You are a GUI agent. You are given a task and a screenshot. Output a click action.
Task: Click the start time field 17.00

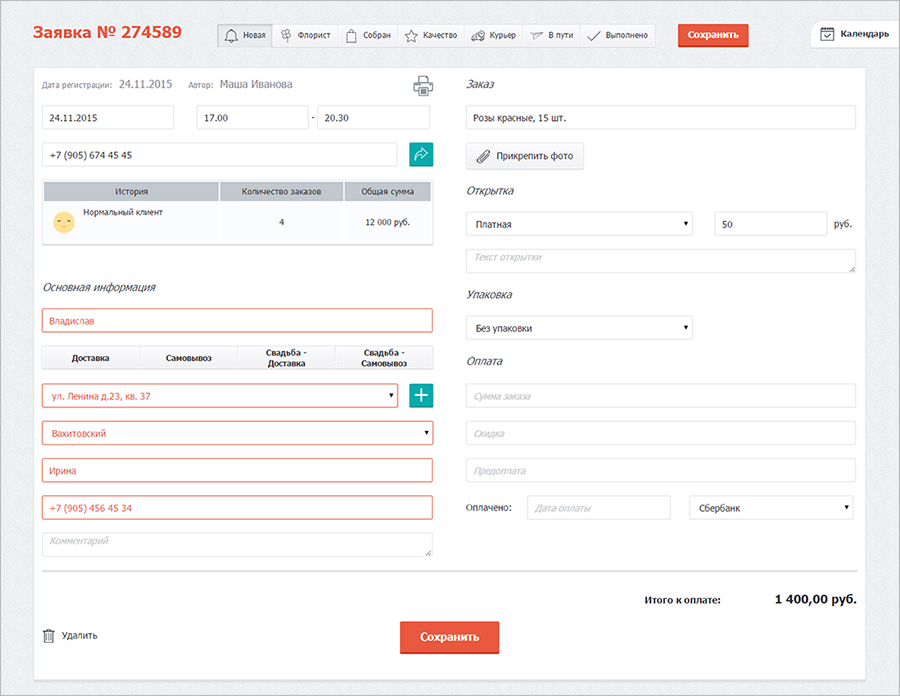[x=253, y=117]
